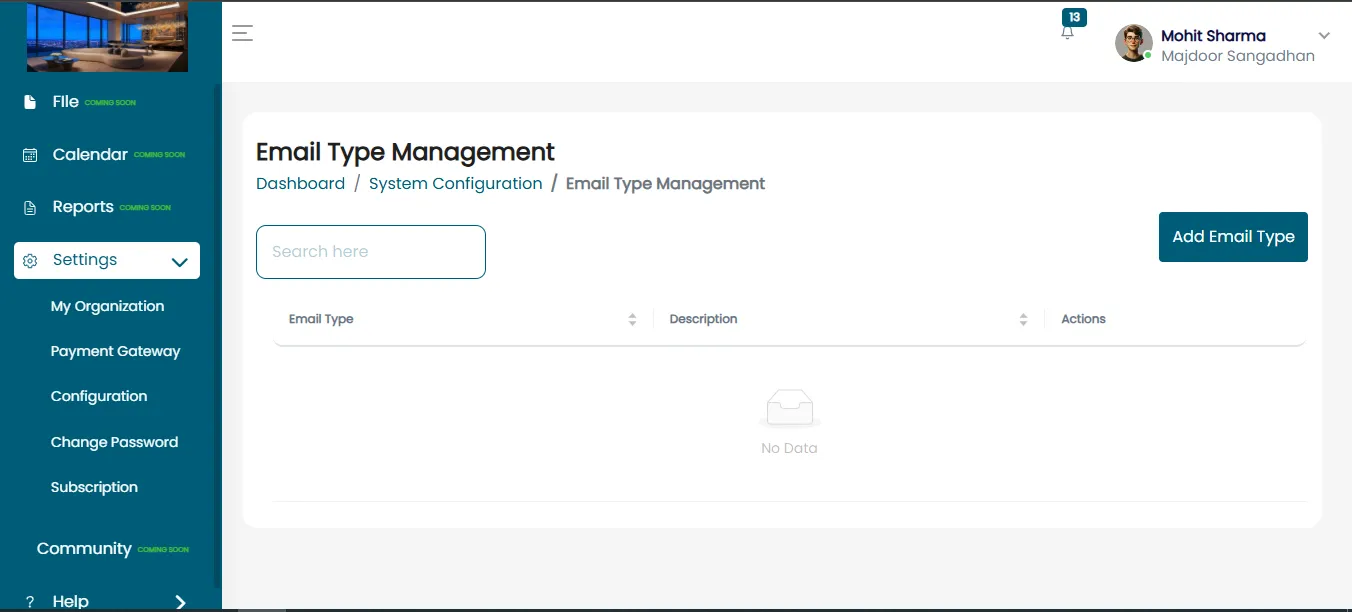Click the Help question mark icon
Image resolution: width=1352 pixels, height=612 pixels.
[x=30, y=601]
